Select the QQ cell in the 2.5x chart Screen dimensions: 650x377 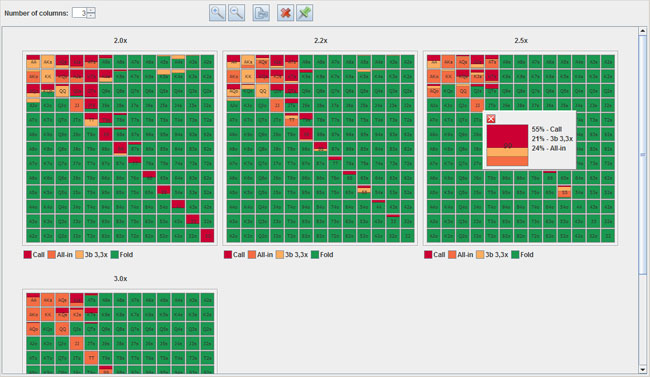463,91
